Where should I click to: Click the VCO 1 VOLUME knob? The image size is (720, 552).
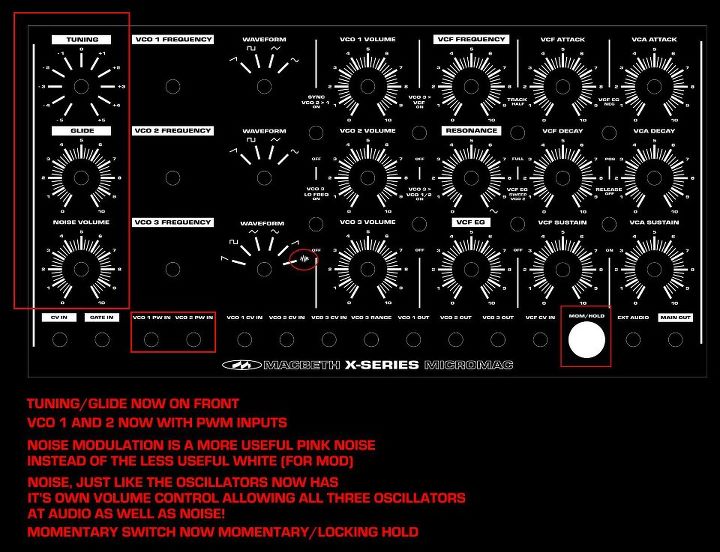[x=367, y=86]
